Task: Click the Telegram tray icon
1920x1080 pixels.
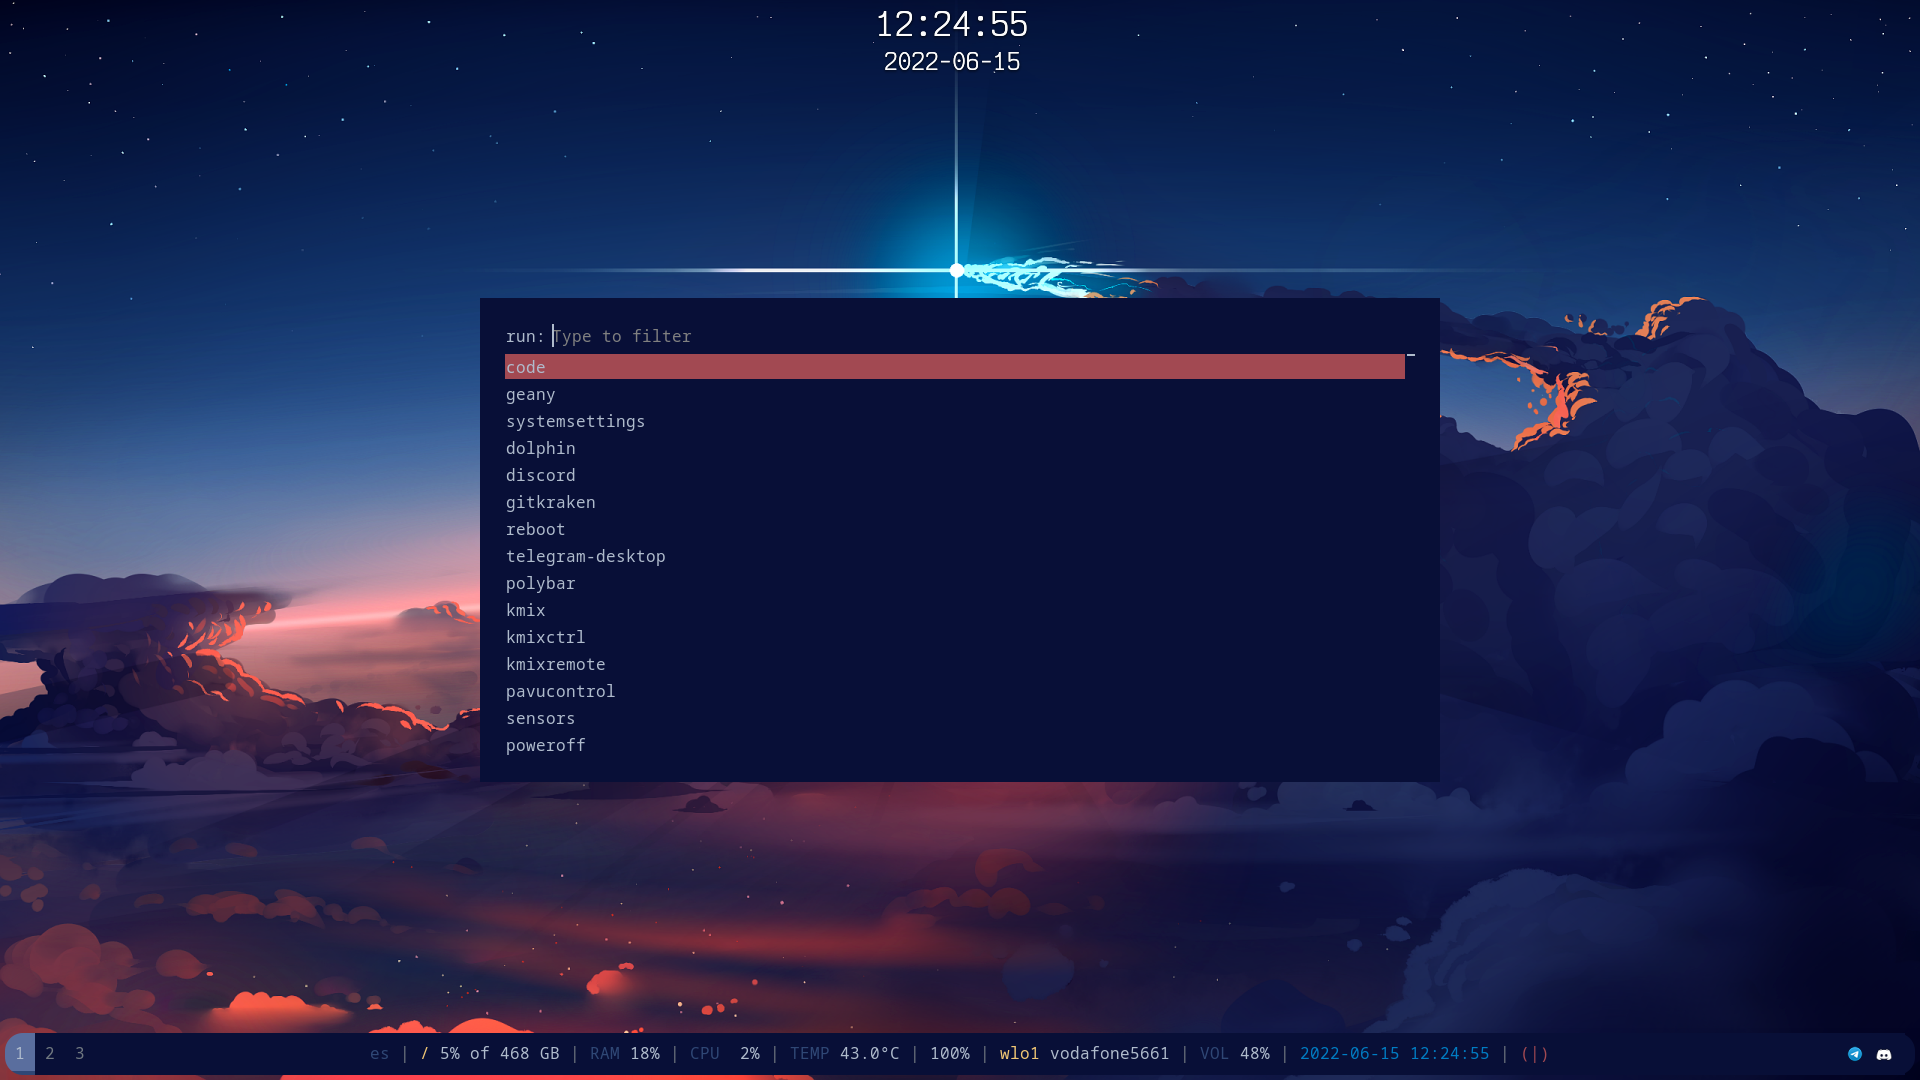Action: (x=1855, y=1054)
